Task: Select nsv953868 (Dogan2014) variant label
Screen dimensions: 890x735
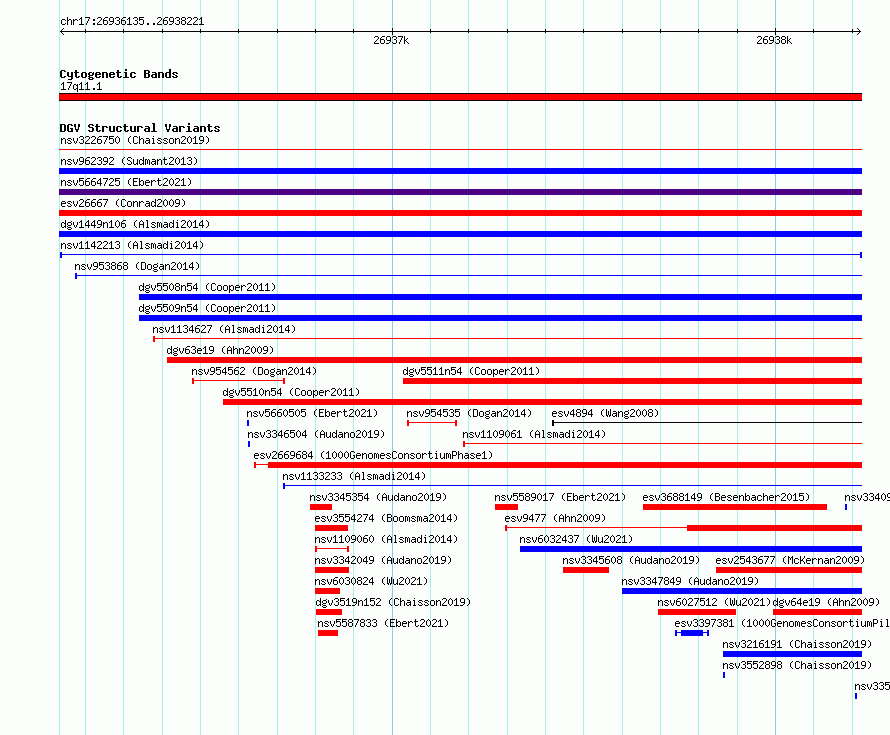Action: click(x=137, y=266)
